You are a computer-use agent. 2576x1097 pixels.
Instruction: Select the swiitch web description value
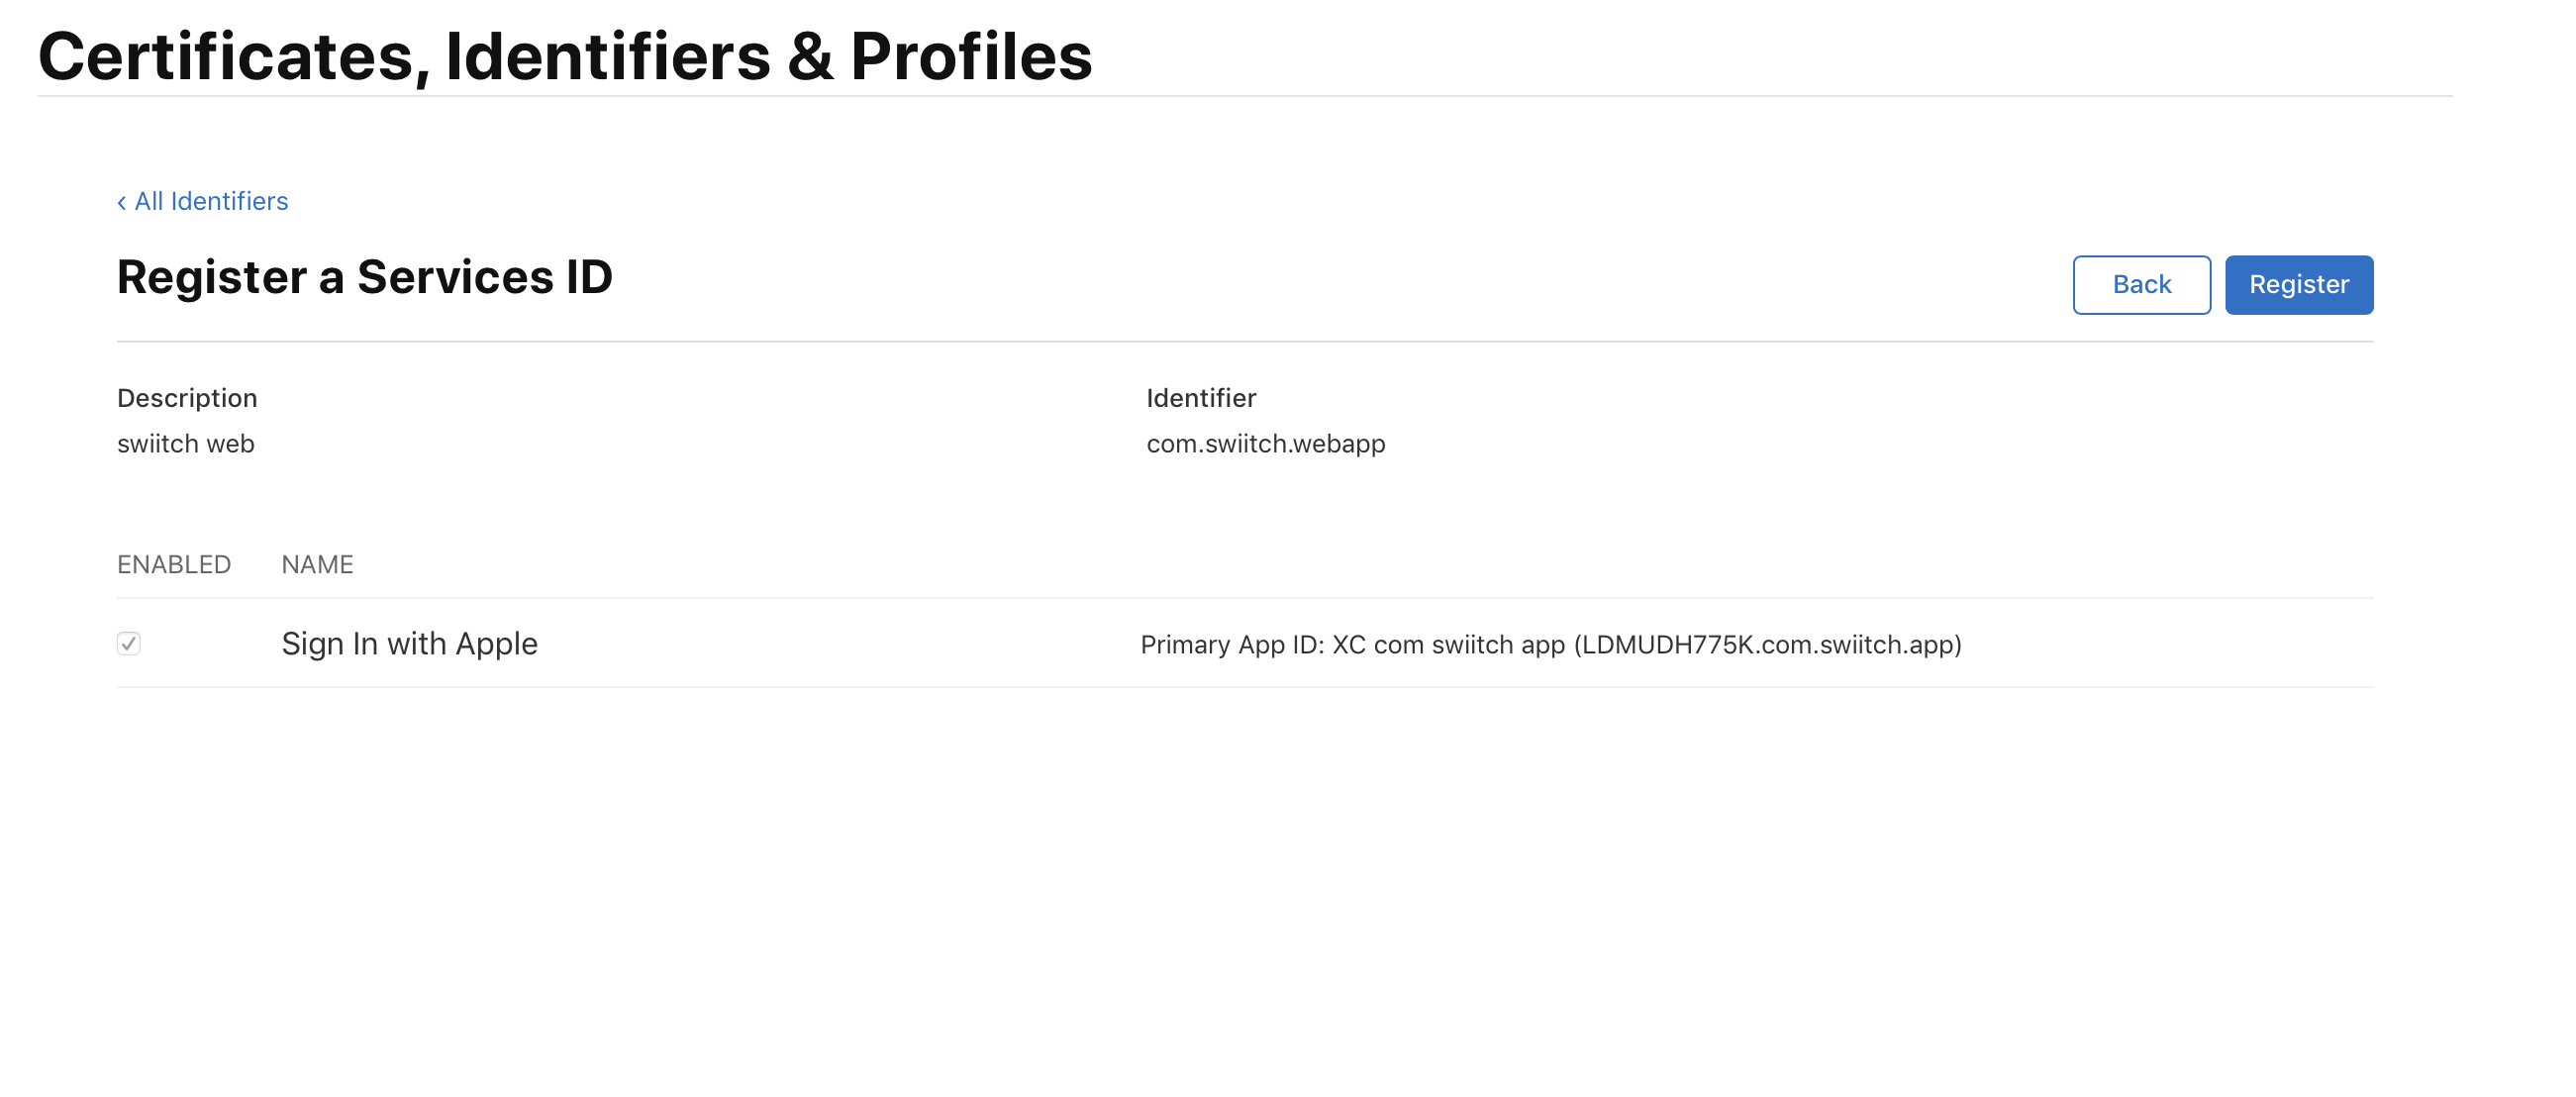point(186,443)
